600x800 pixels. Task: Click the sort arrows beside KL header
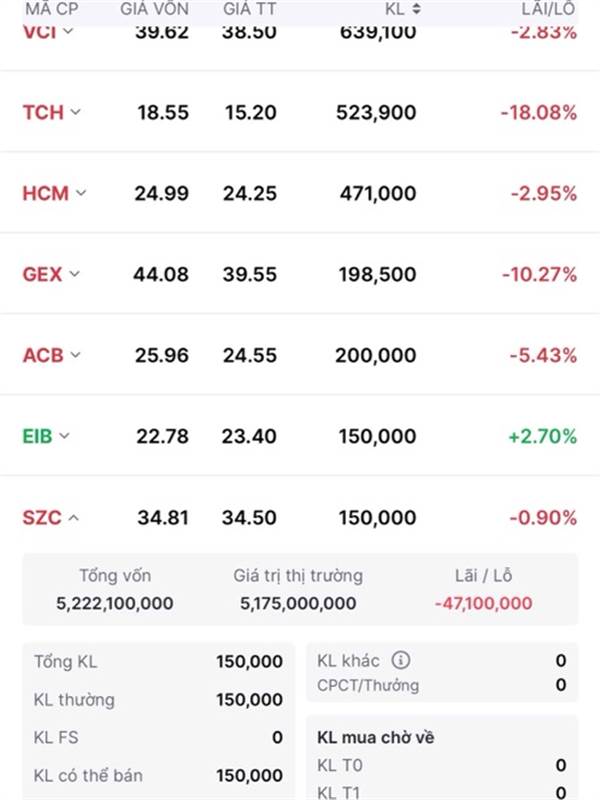point(416,8)
